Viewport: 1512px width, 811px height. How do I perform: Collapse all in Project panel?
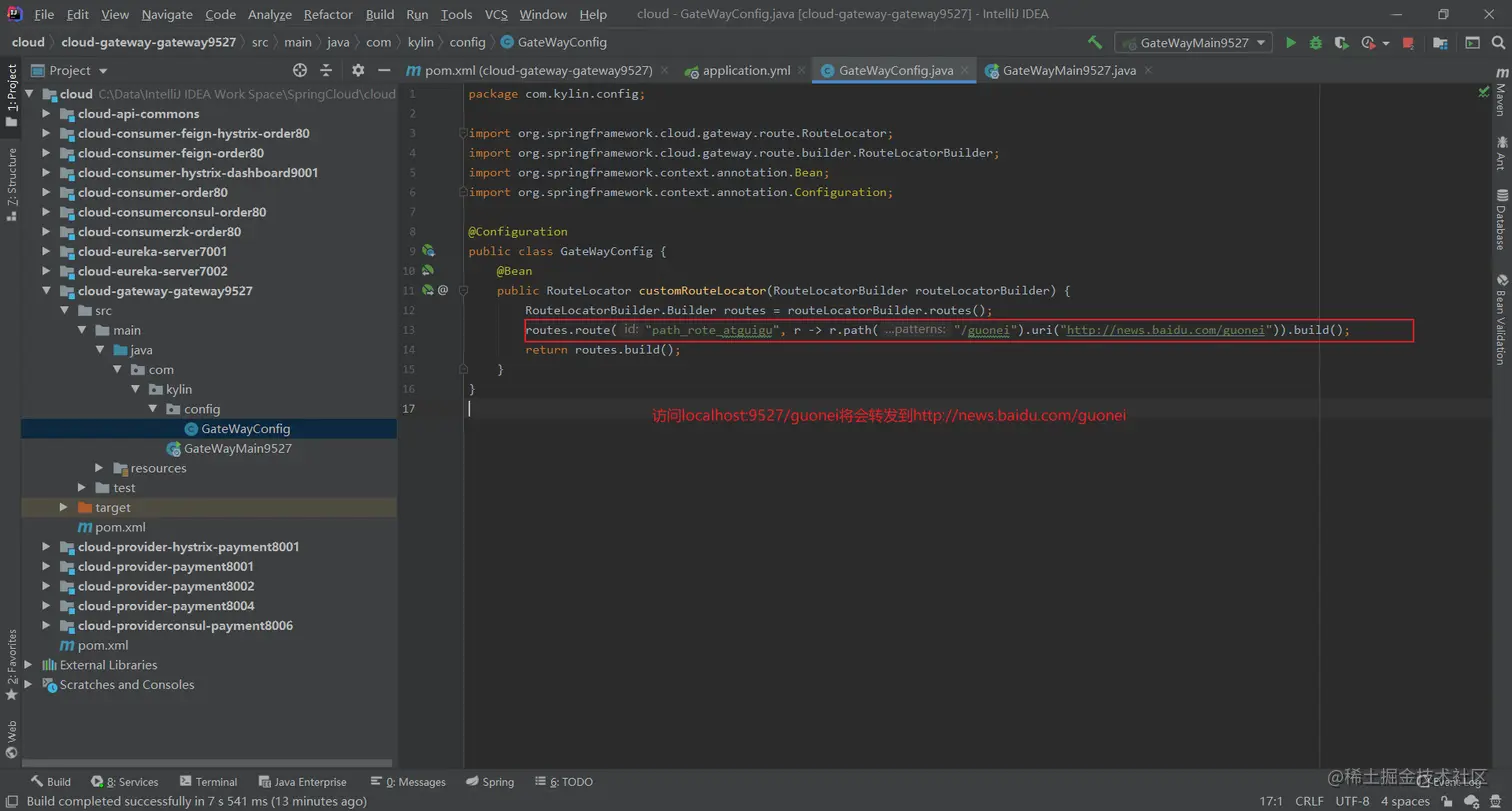[326, 70]
